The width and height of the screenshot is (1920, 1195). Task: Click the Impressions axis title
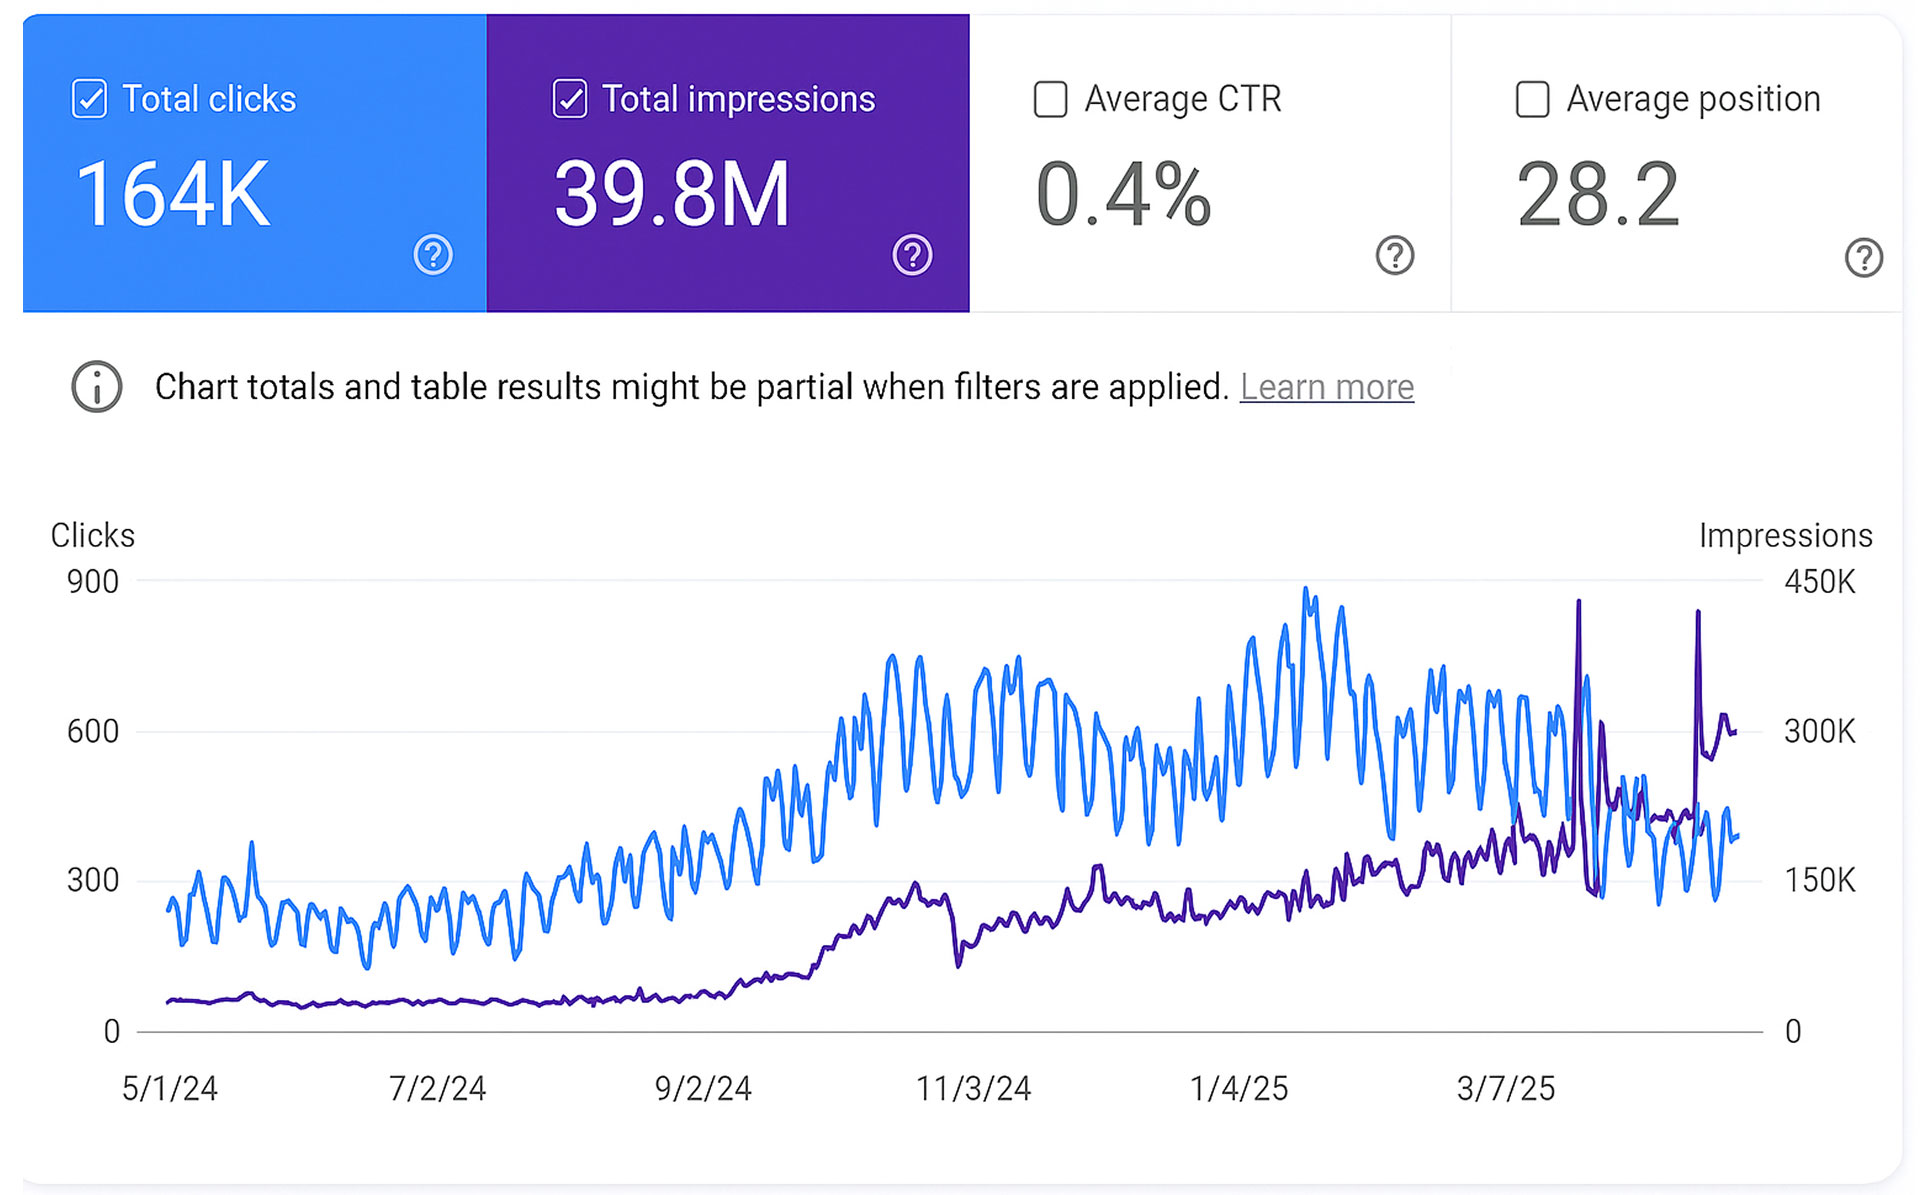tap(1786, 535)
